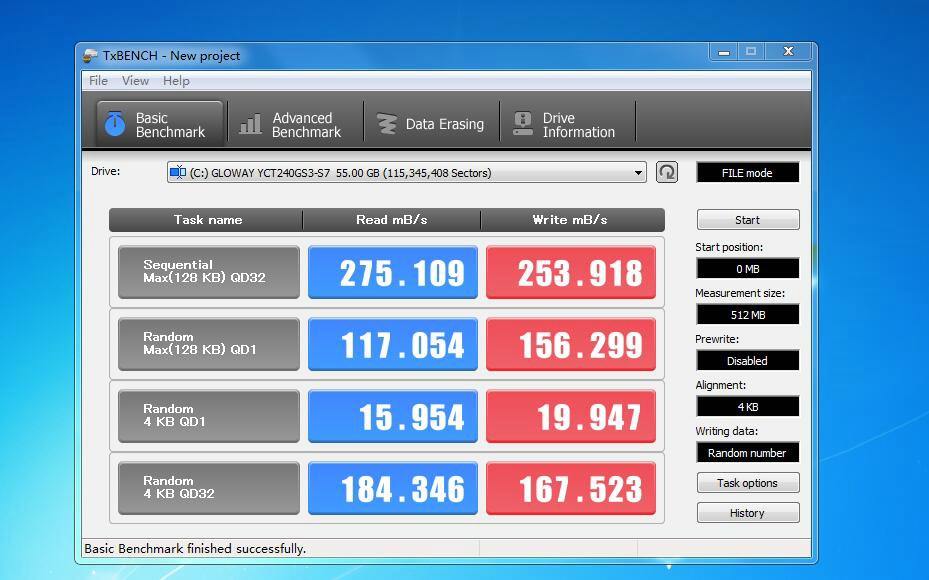Screen dimensions: 929x580
Task: Click the 15.954 read result
Action: 393,416
